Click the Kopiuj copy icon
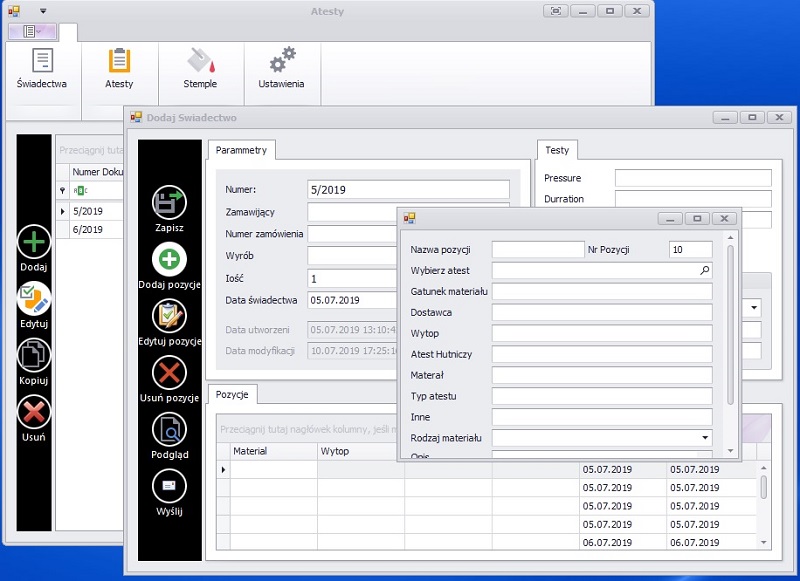This screenshot has height=581, width=800. pyautogui.click(x=34, y=355)
